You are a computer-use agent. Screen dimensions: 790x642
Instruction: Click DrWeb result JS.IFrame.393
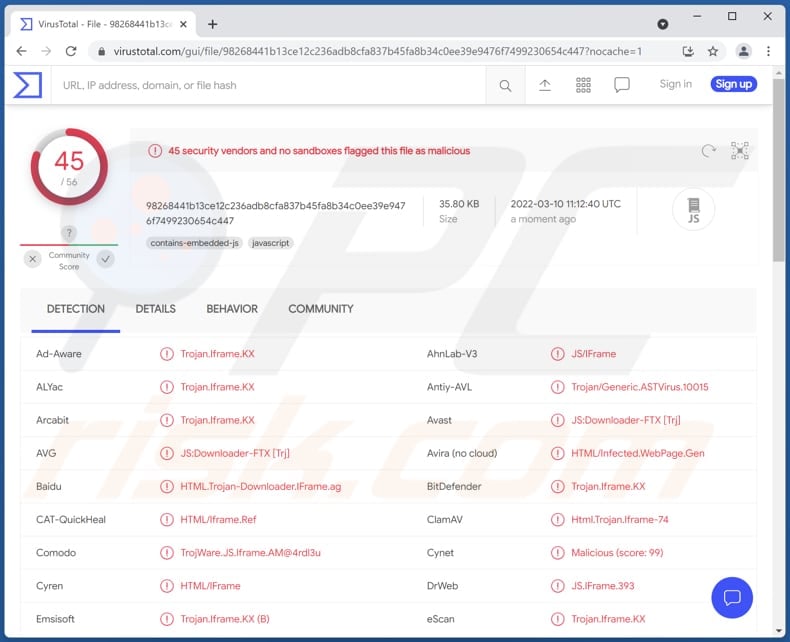[602, 586]
